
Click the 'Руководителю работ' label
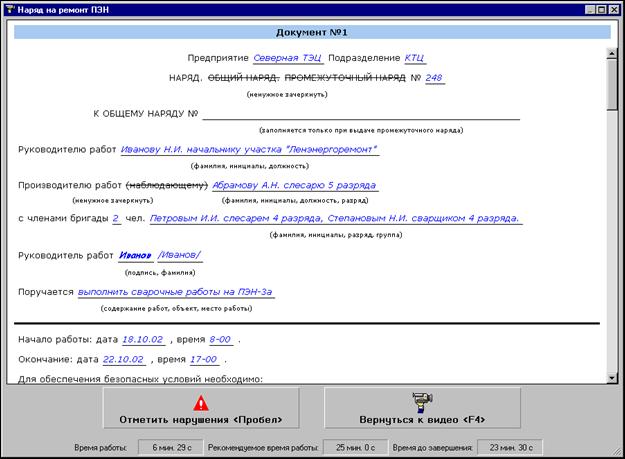coord(67,150)
